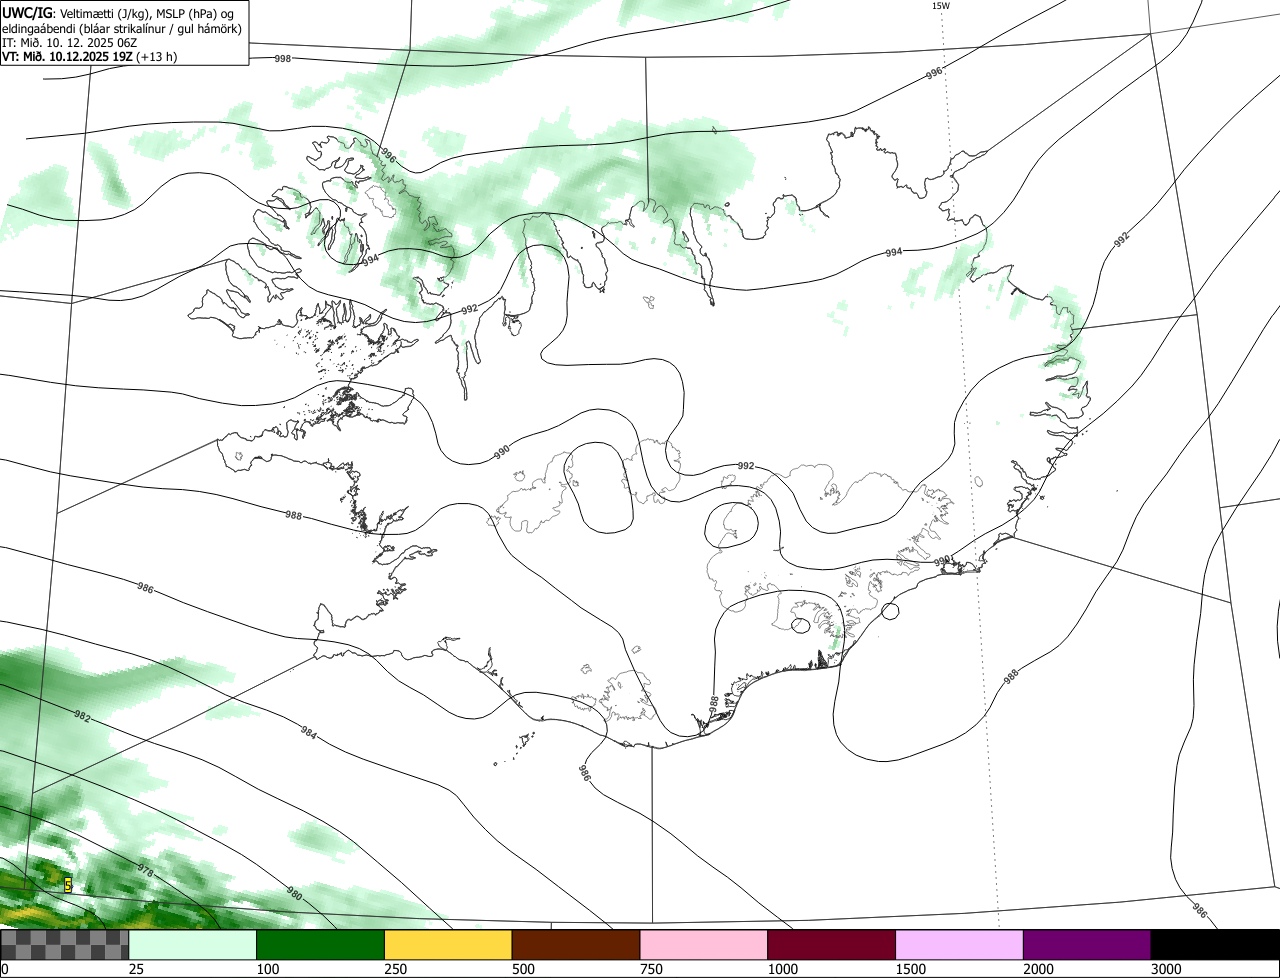Click the legend value '3000'
Image resolution: width=1280 pixels, height=978 pixels.
pyautogui.click(x=1166, y=969)
